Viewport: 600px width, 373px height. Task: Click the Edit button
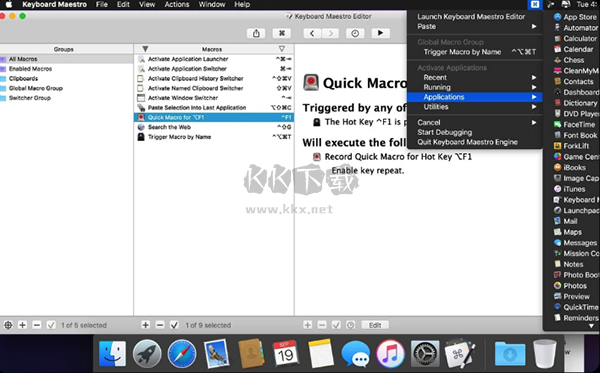(x=375, y=325)
